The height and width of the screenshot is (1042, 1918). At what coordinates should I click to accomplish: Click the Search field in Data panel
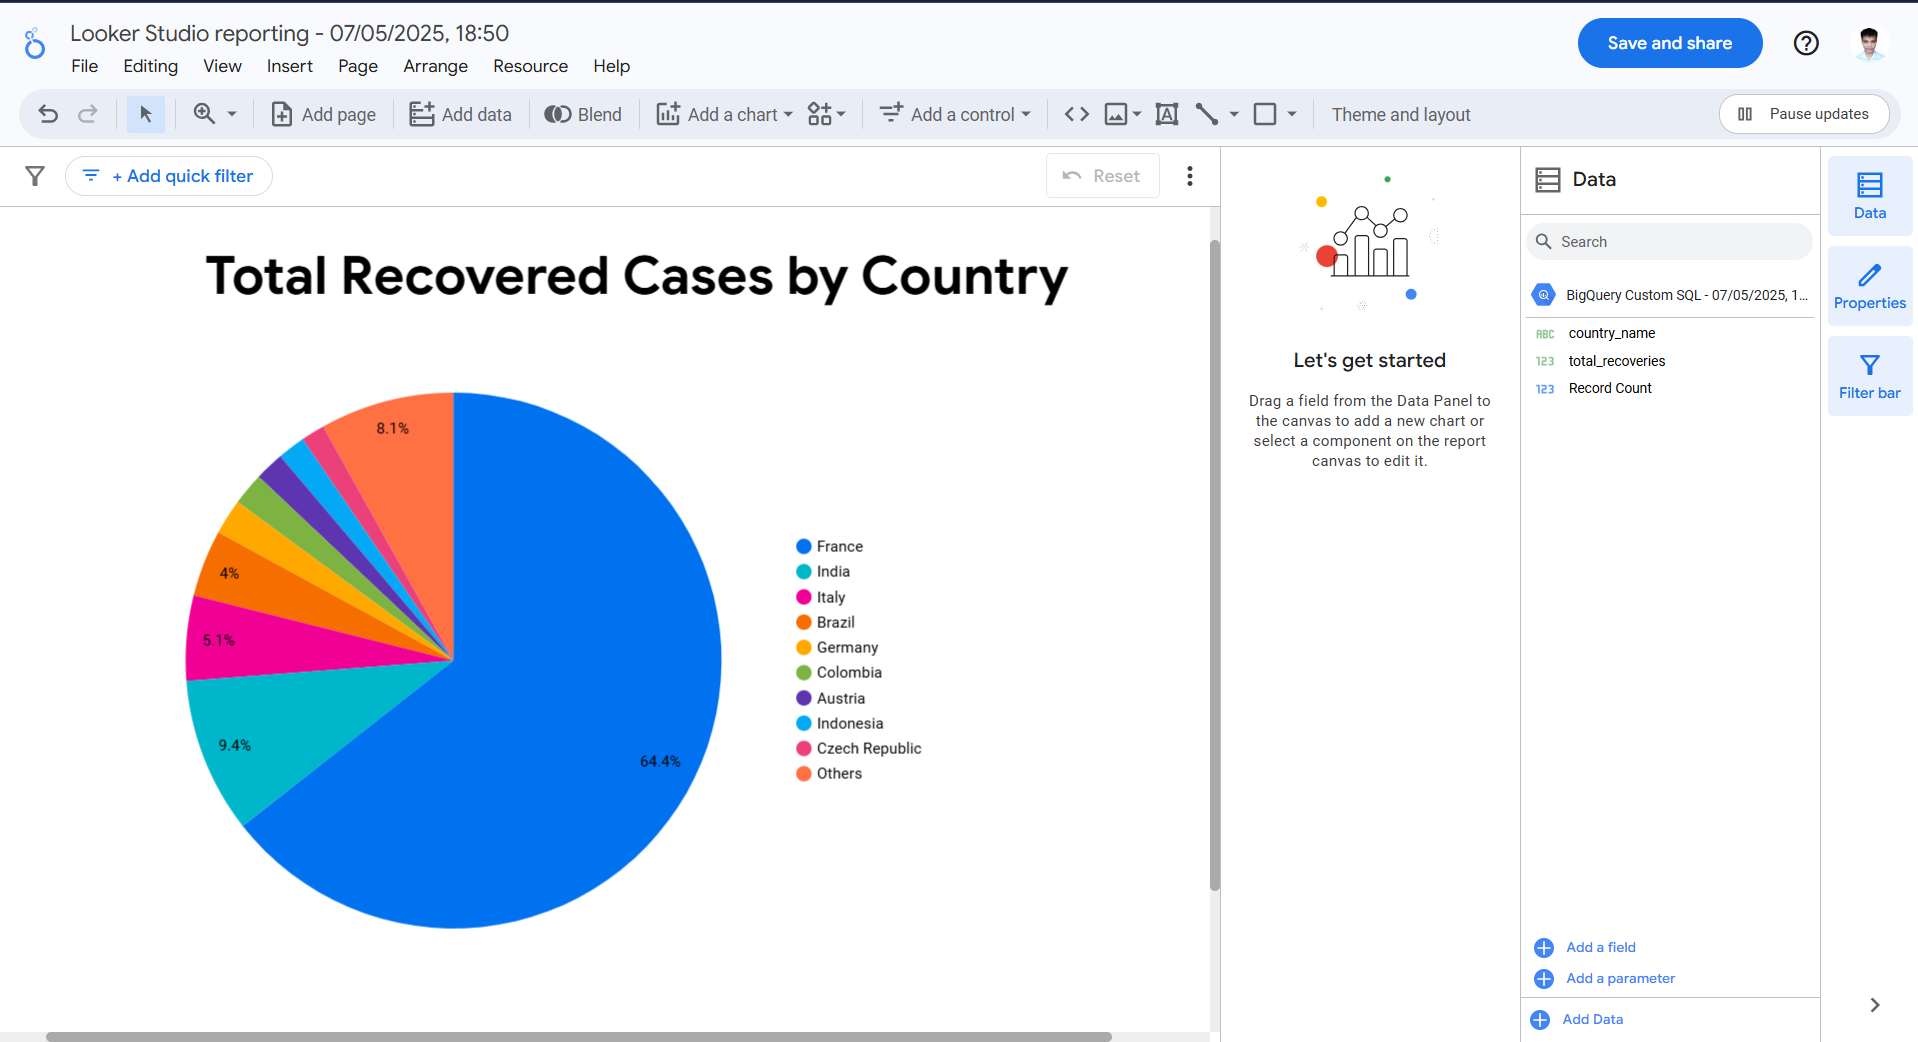(x=1668, y=241)
